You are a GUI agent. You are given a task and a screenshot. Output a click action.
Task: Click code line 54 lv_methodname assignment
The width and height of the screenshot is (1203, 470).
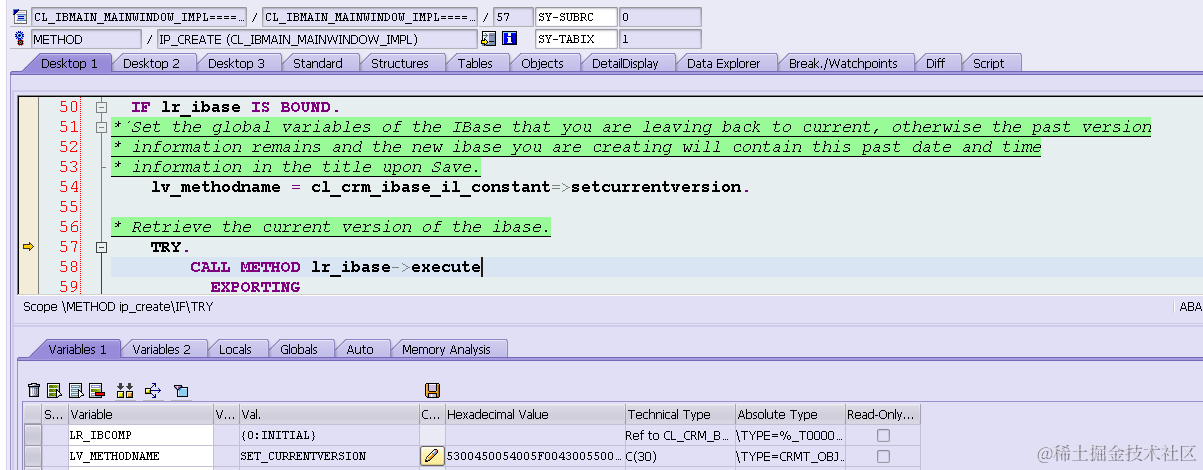450,187
